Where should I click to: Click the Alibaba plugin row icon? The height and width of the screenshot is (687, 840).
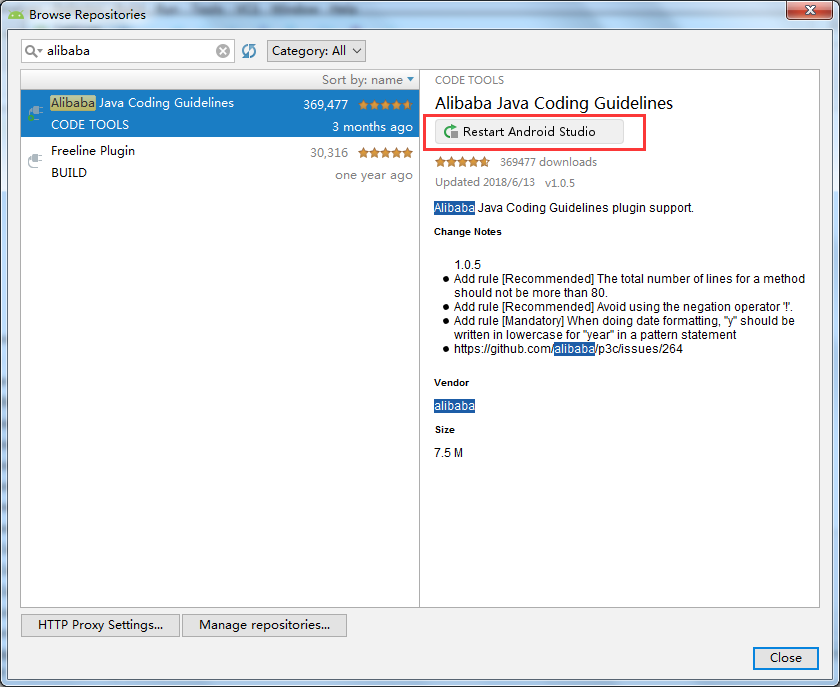coord(35,113)
